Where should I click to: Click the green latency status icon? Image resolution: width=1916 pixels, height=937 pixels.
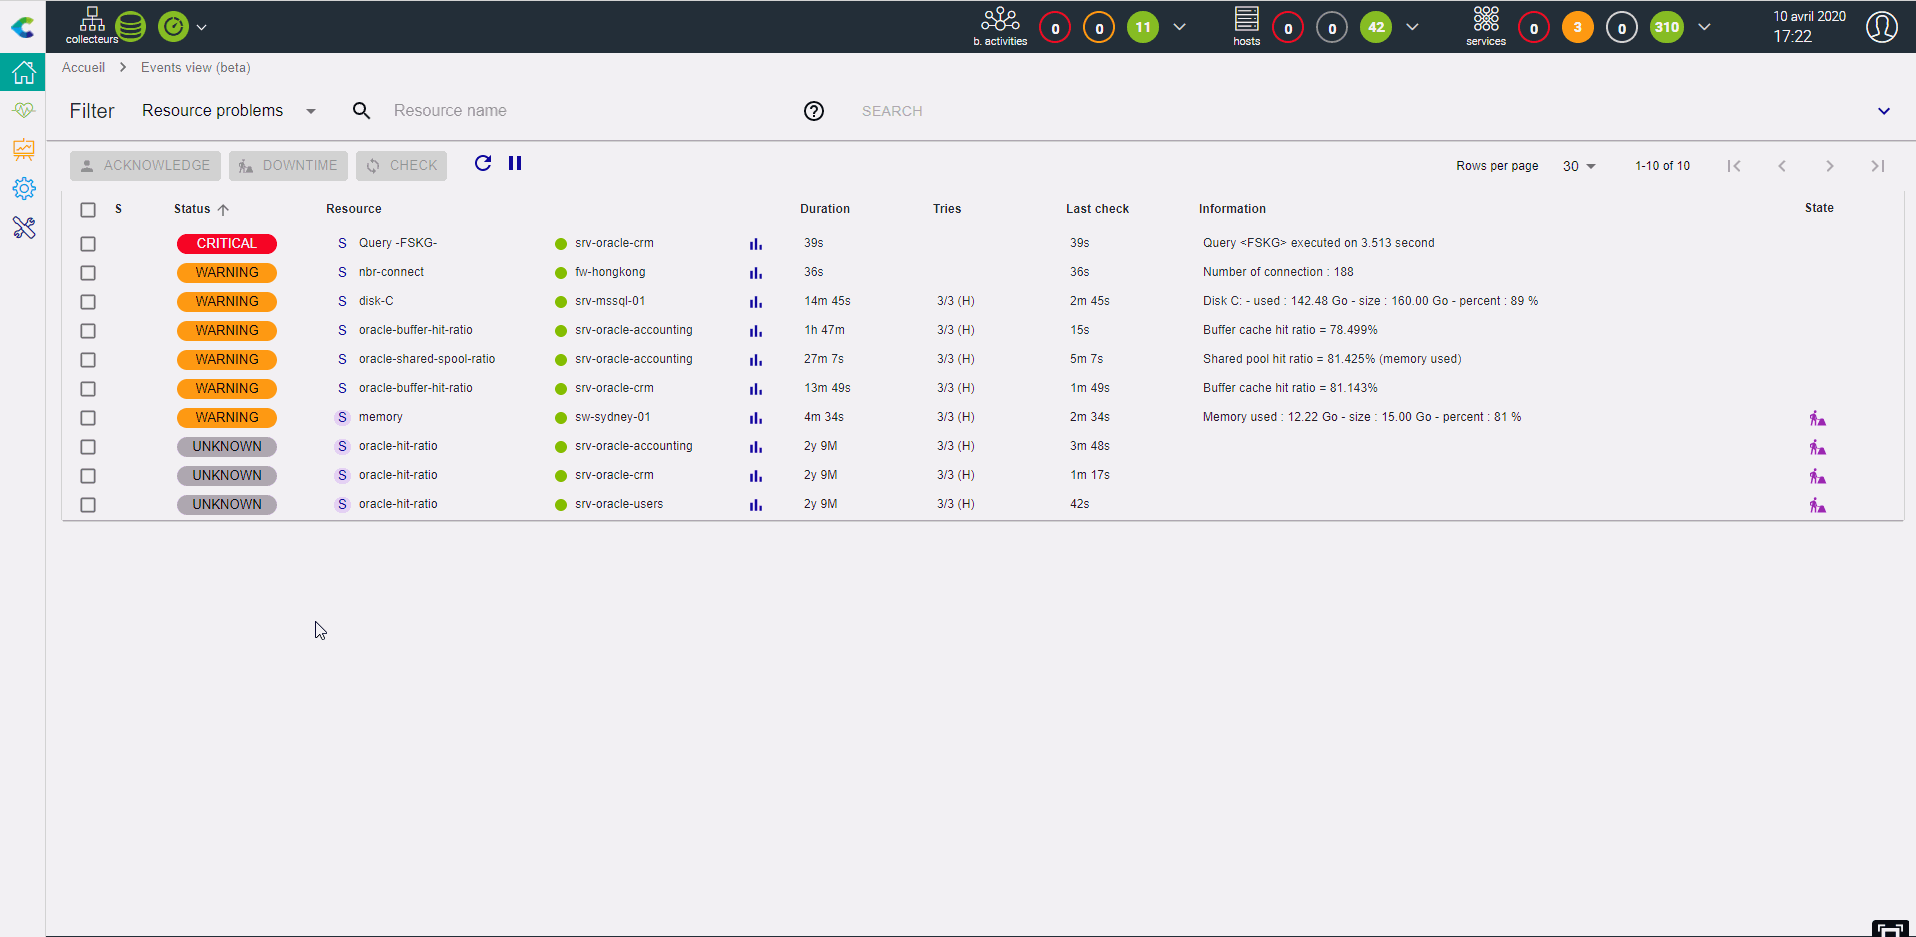click(x=173, y=27)
